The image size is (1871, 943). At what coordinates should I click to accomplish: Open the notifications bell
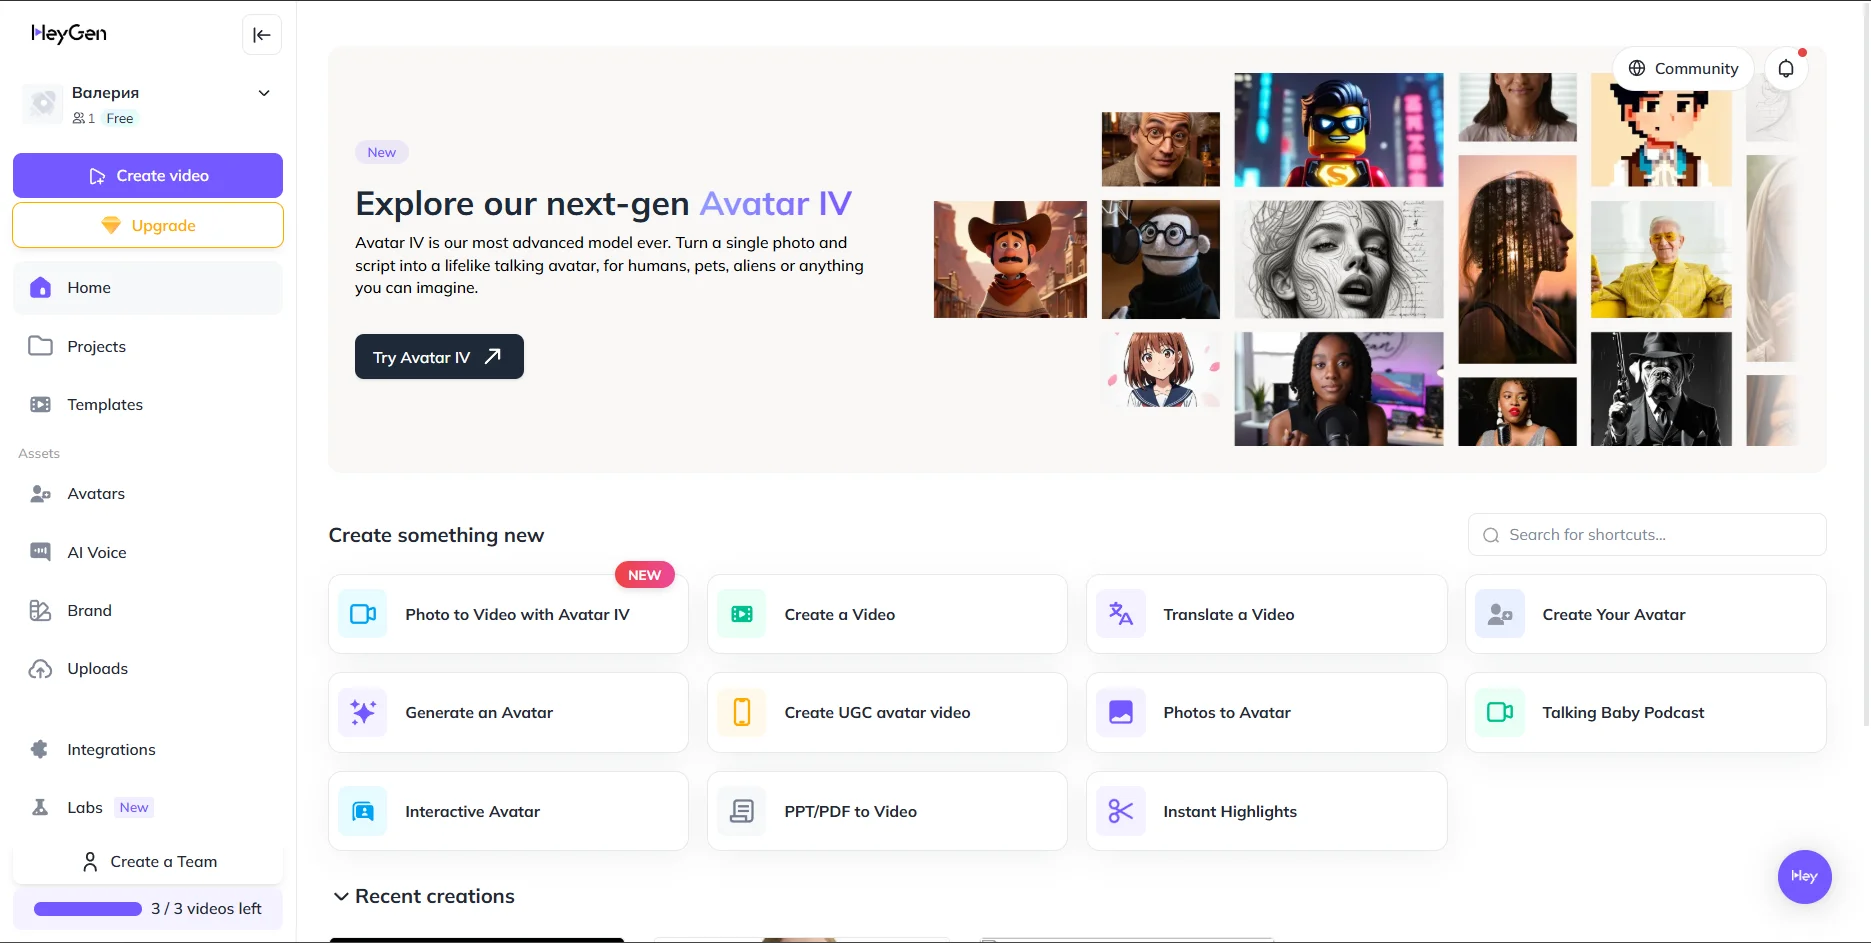[x=1786, y=69]
